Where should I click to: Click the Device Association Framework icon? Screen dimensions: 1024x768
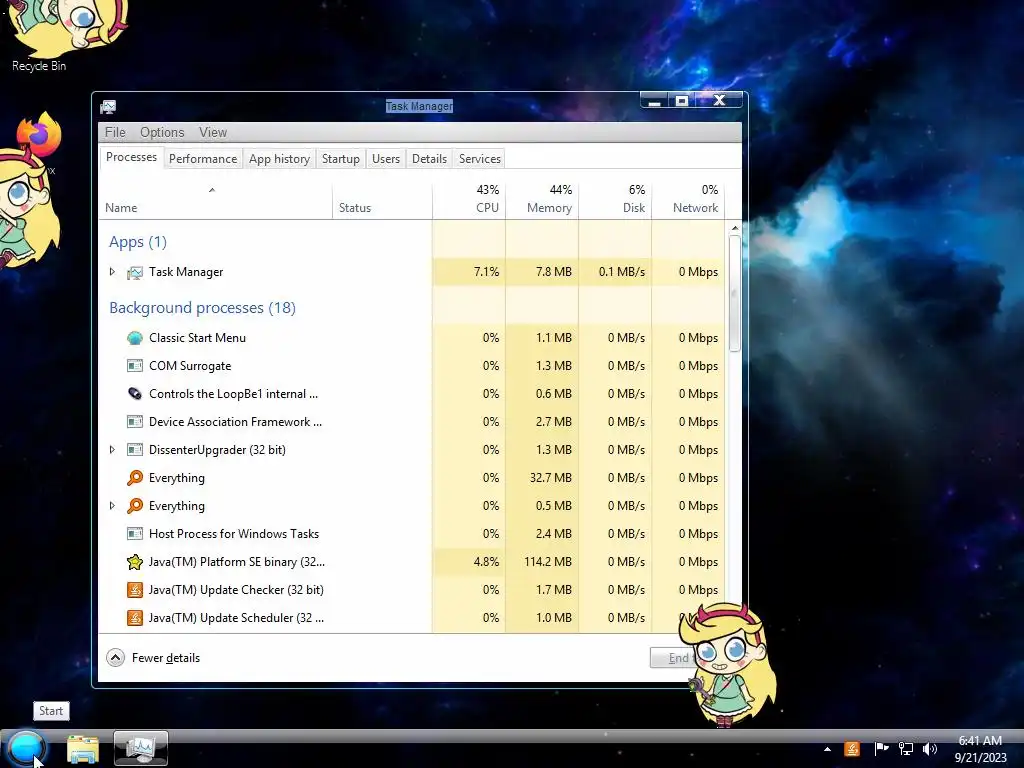(135, 422)
